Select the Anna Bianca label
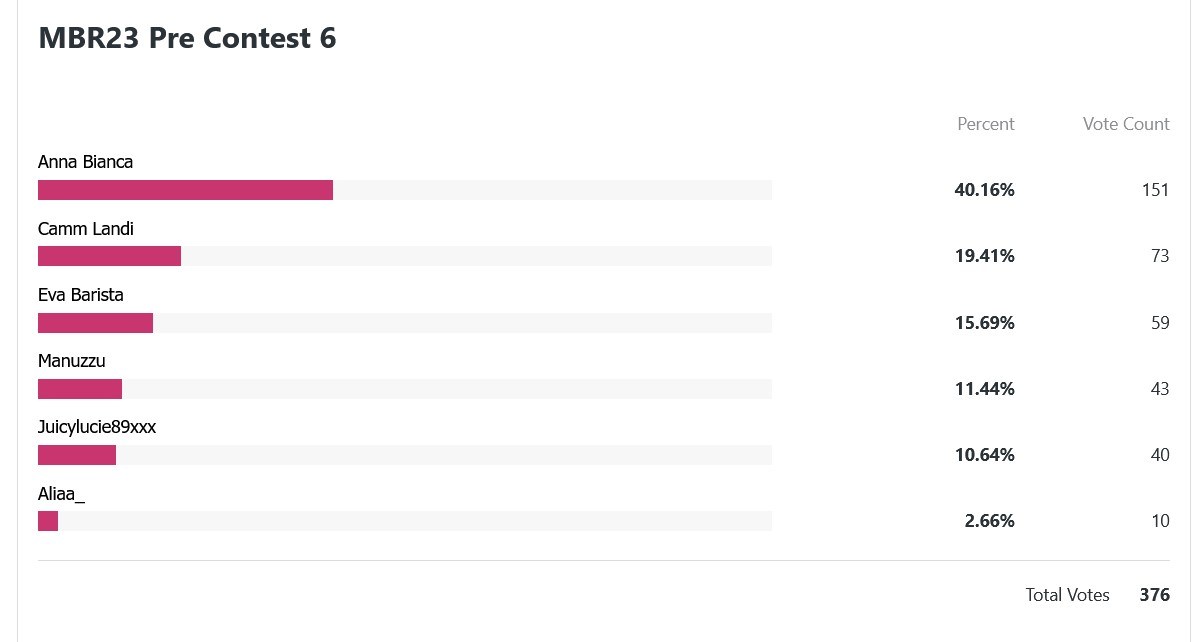 [85, 162]
